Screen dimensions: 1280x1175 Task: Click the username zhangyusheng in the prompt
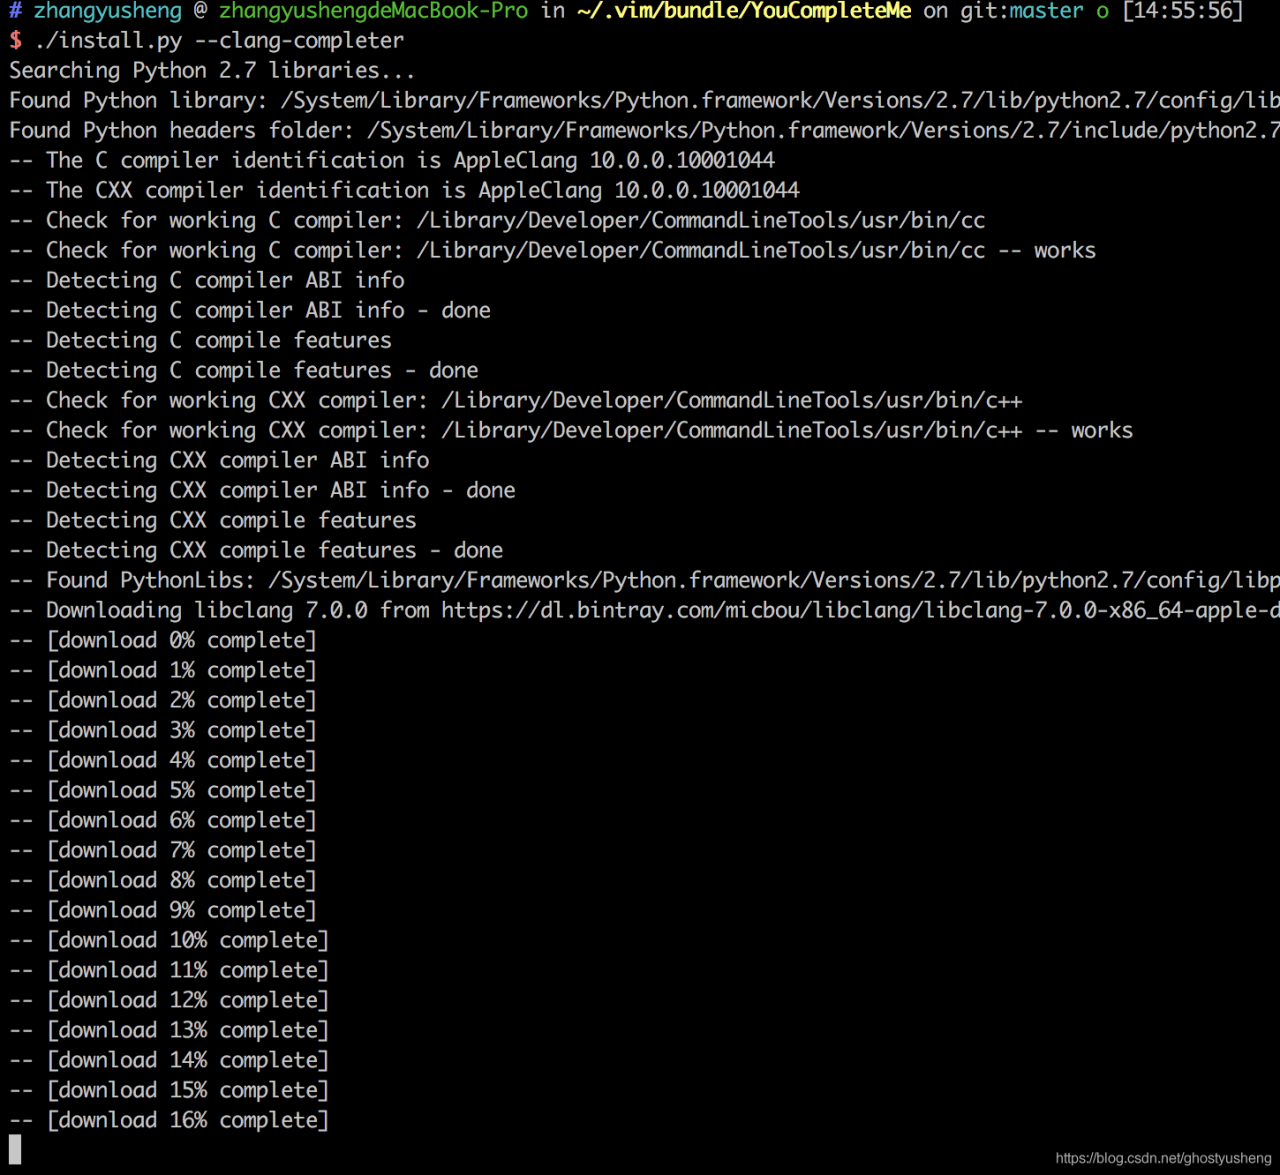tap(108, 11)
